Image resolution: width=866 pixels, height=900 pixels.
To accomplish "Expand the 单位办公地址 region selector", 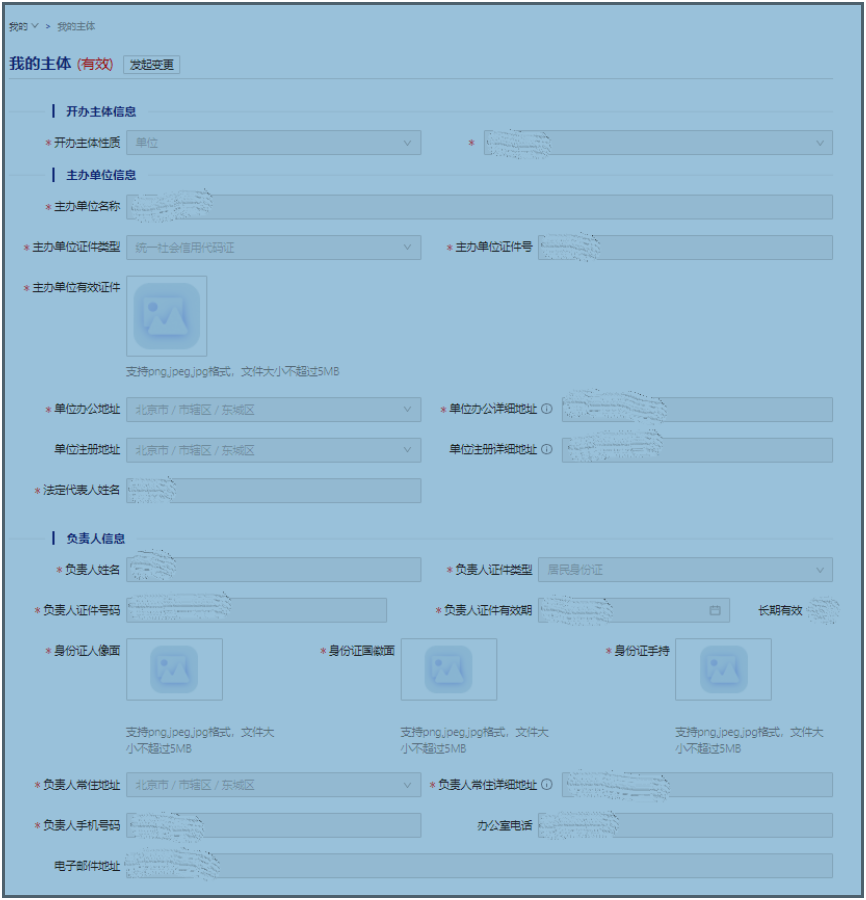I will 273,409.
